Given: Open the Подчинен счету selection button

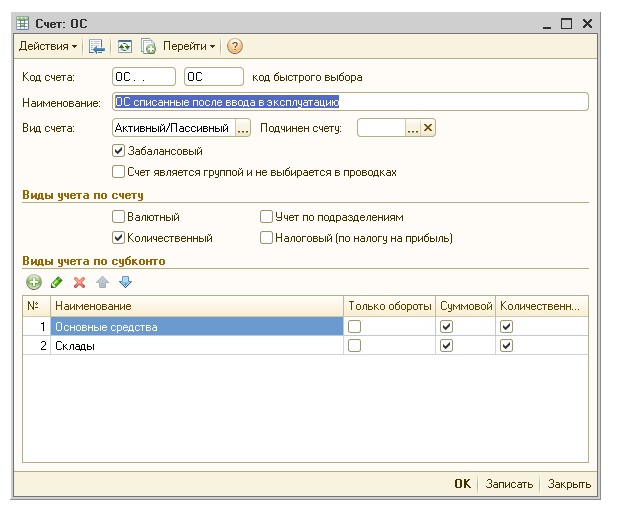Looking at the screenshot, I should pos(412,128).
